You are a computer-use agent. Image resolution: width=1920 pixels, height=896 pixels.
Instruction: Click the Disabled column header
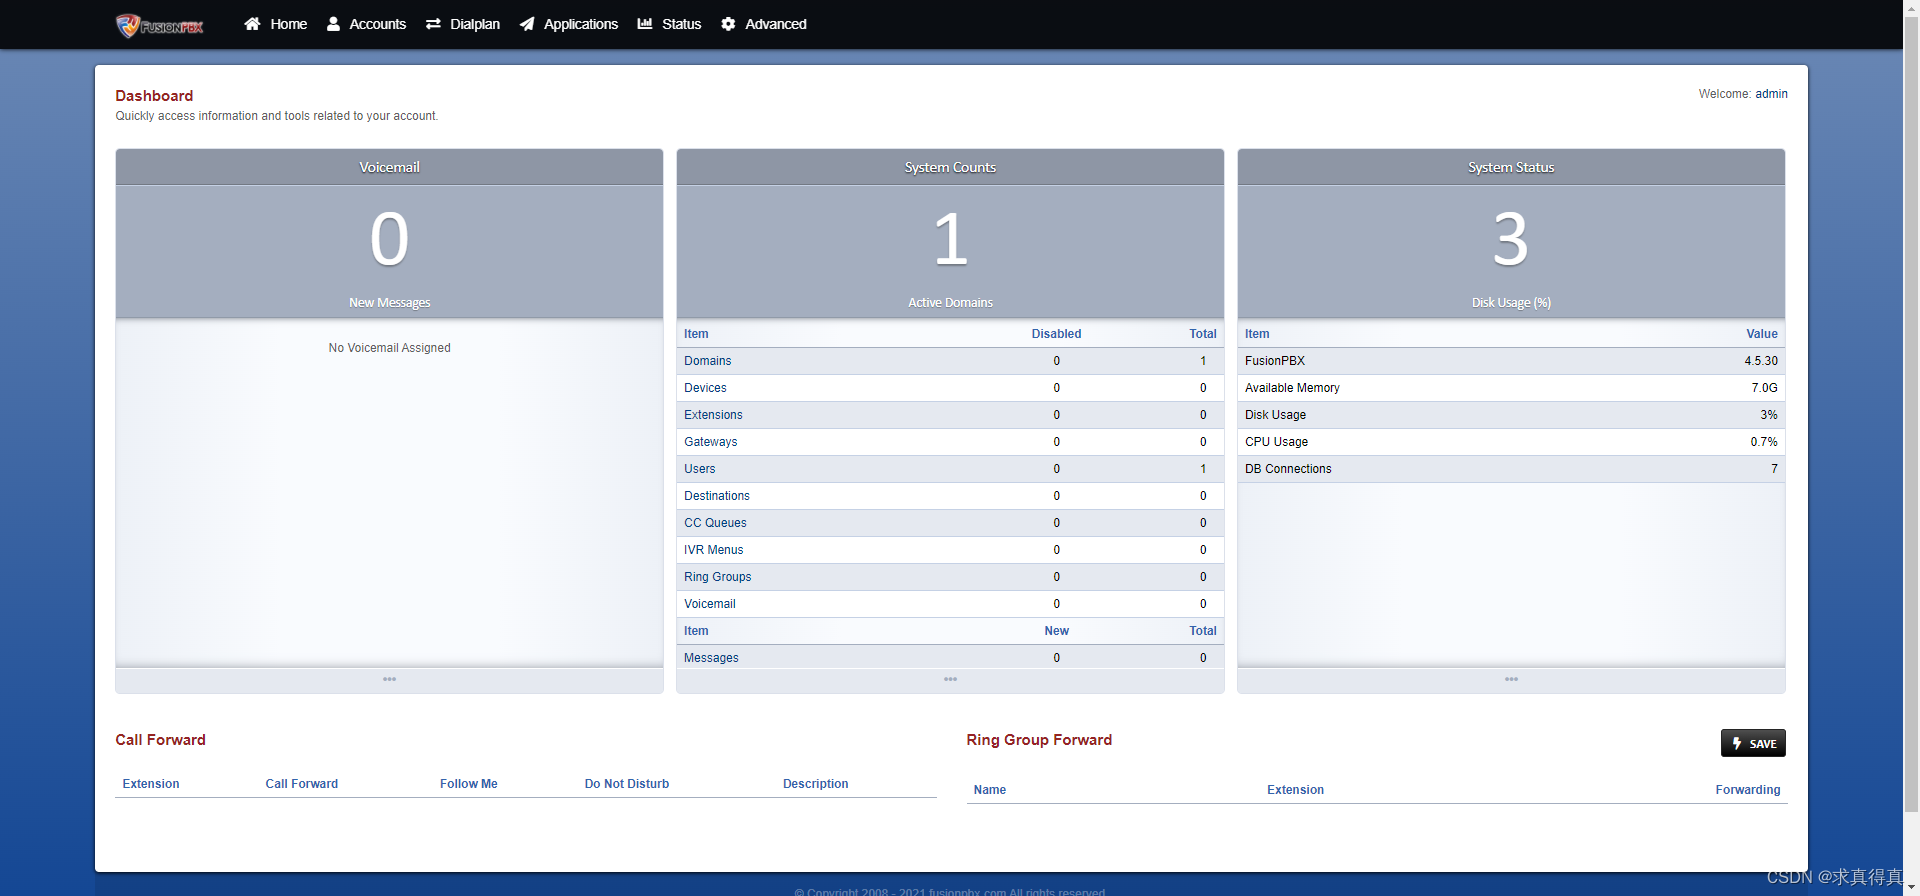pyautogui.click(x=1056, y=334)
